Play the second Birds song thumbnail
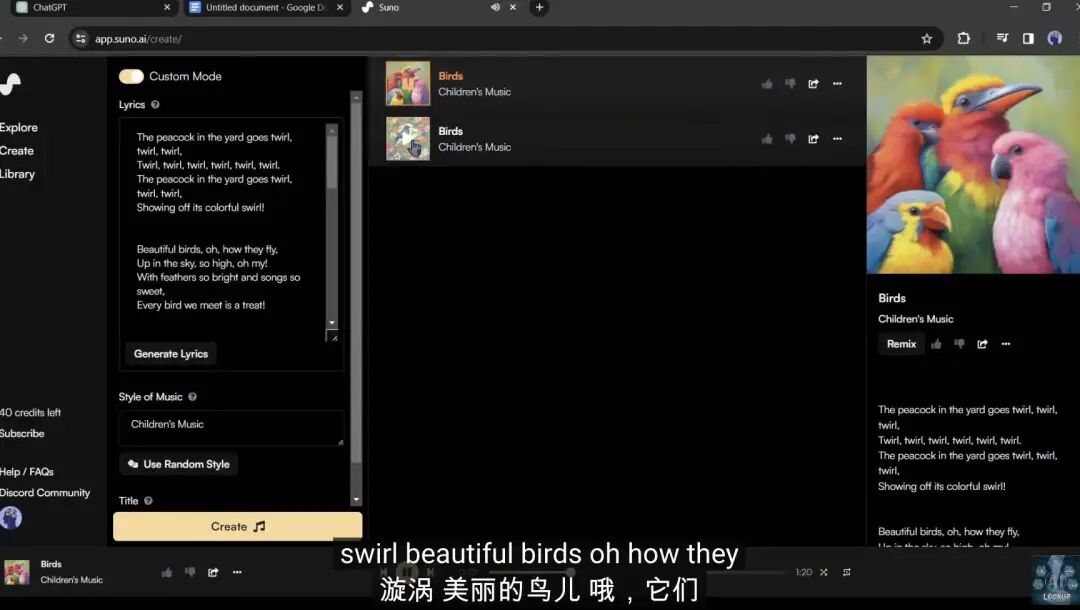This screenshot has width=1080, height=610. coord(408,138)
